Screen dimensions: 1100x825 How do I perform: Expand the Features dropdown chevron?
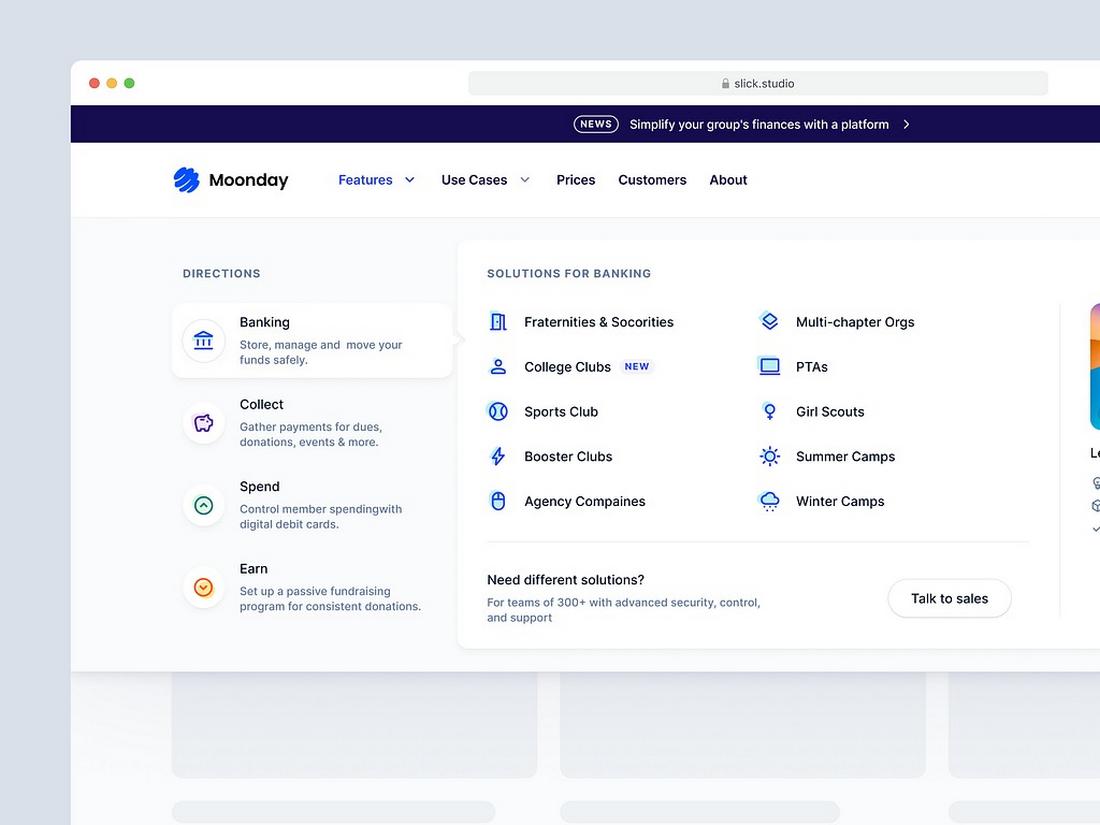coord(410,180)
